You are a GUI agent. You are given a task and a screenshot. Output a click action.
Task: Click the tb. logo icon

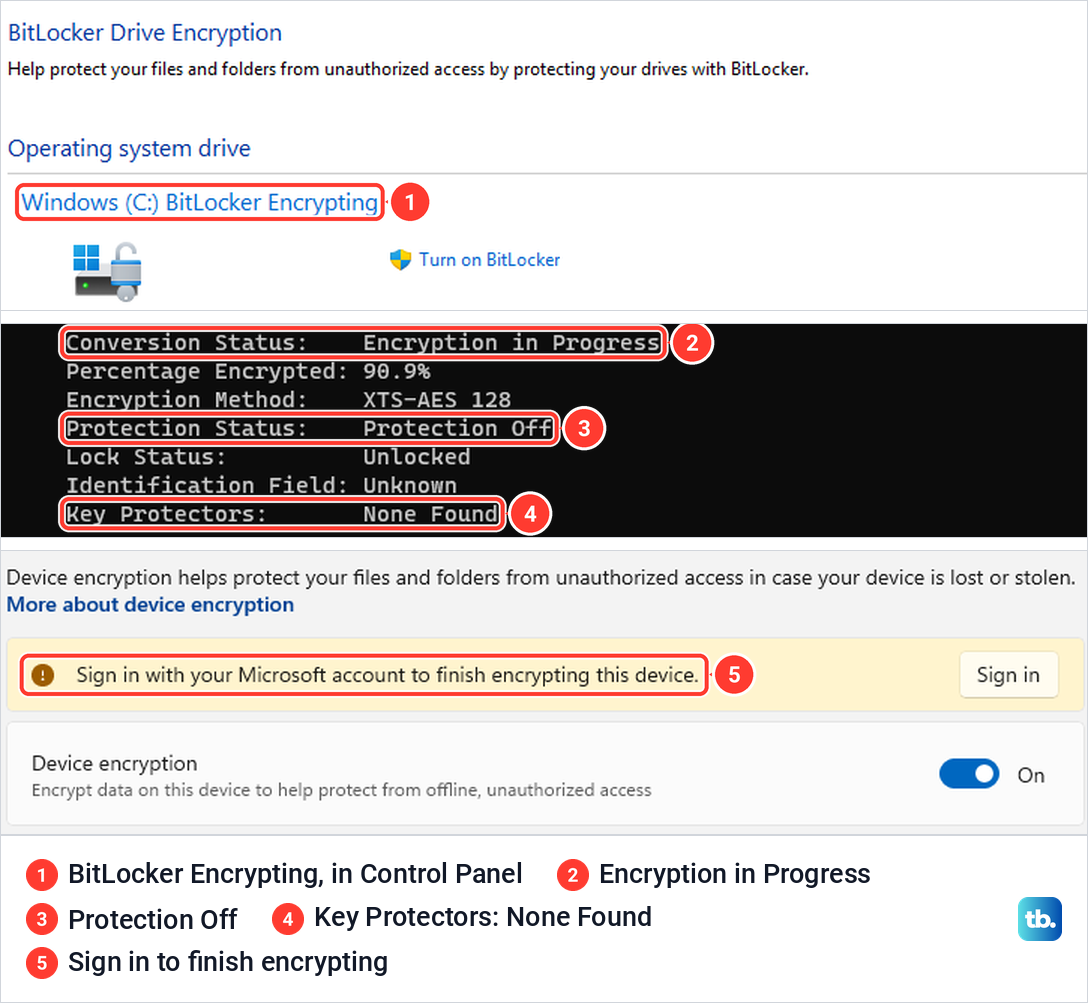tap(1039, 919)
